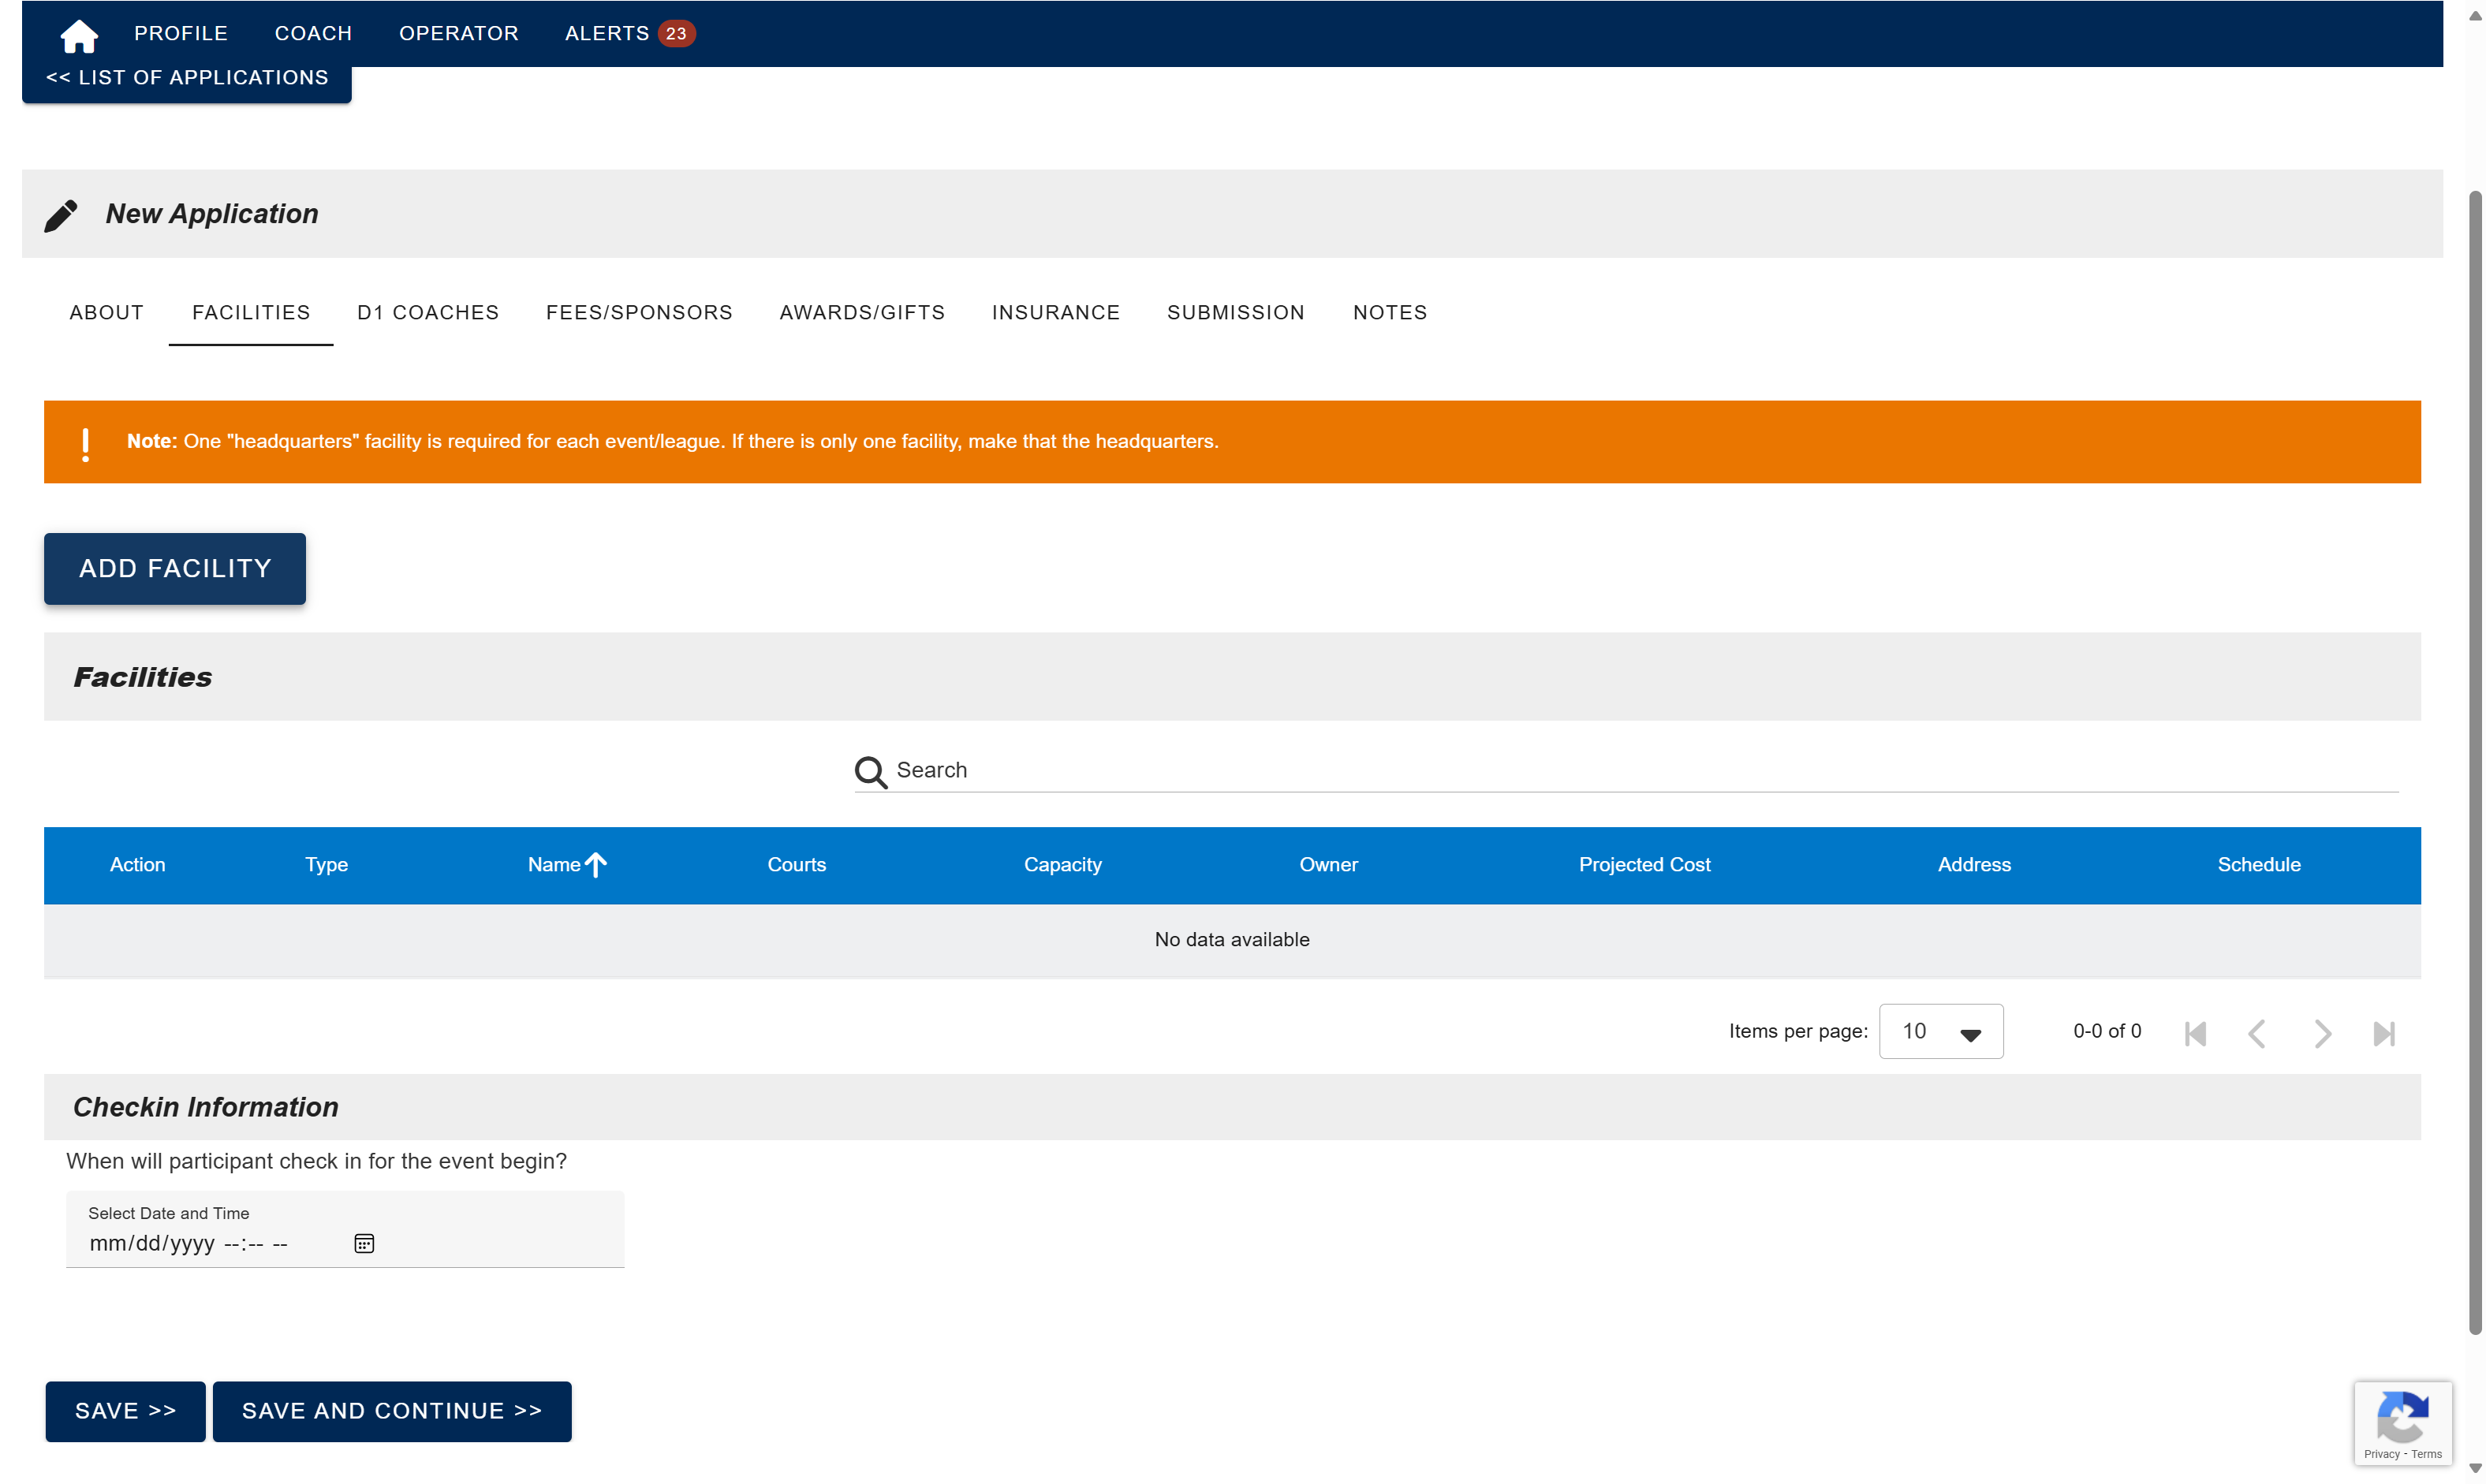Click SAVE AND CONTINUE >> button
2486x1484 pixels.
(392, 1411)
